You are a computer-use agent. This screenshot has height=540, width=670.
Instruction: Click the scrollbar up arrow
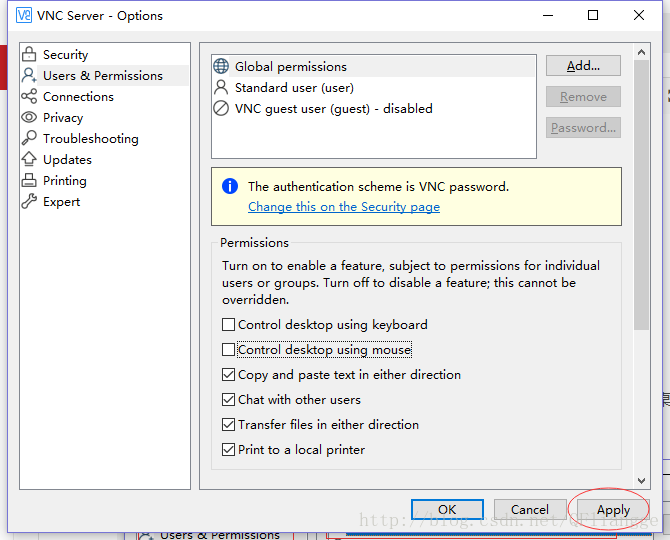pyautogui.click(x=641, y=52)
